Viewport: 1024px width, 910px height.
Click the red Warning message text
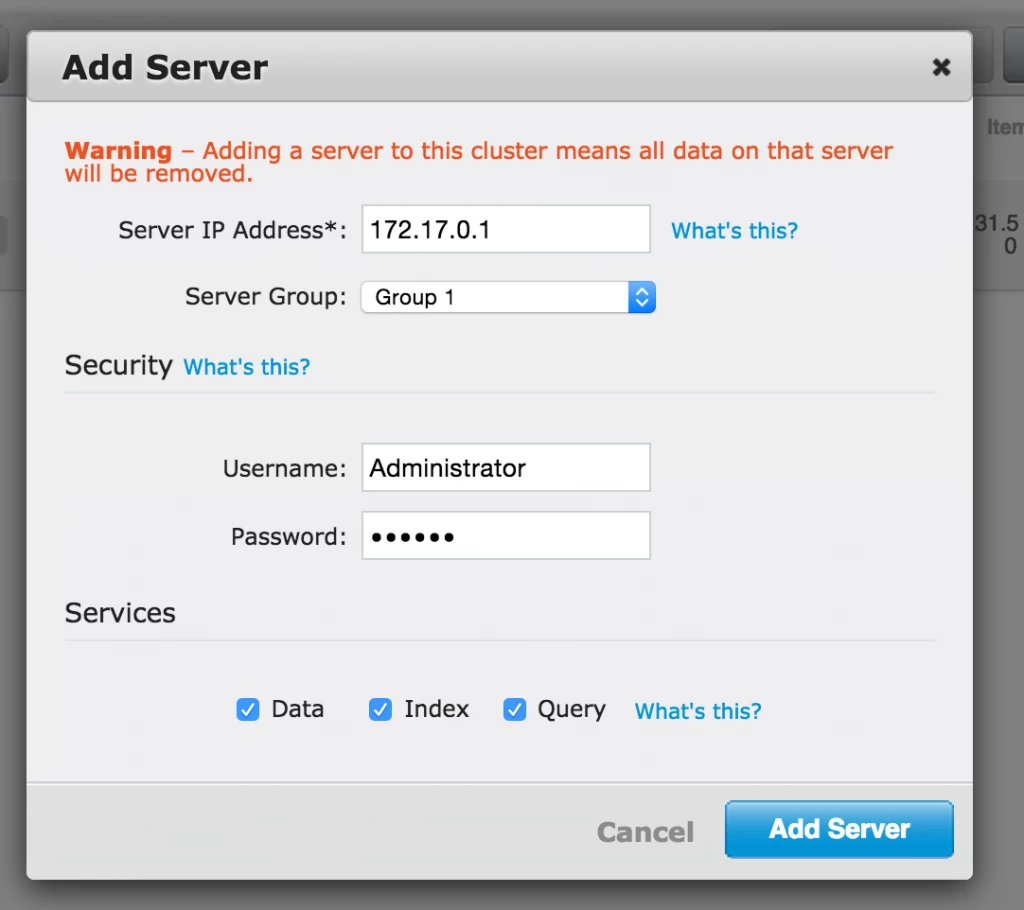[x=478, y=162]
